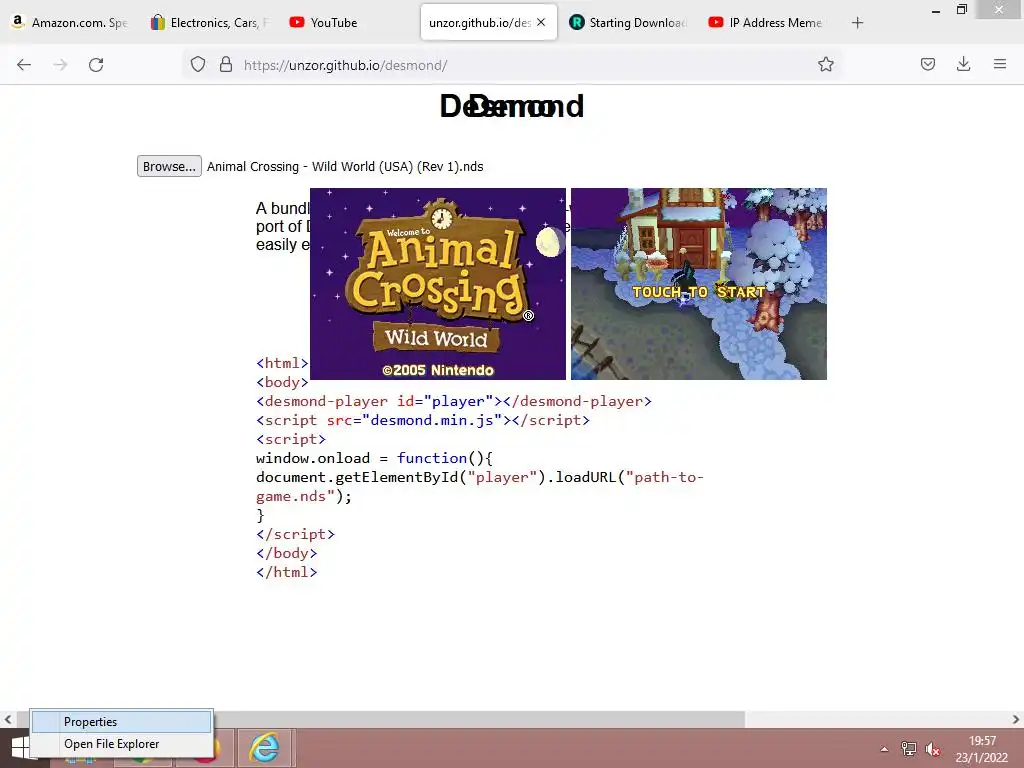Click the '<script src="desmond.min.js">' code line
This screenshot has height=768, width=1024.
423,420
